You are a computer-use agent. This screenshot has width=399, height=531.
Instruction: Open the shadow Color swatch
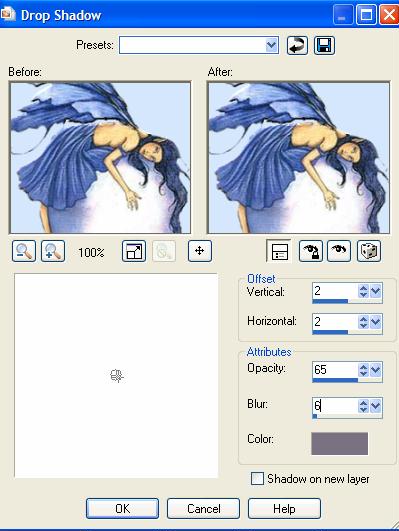point(339,443)
